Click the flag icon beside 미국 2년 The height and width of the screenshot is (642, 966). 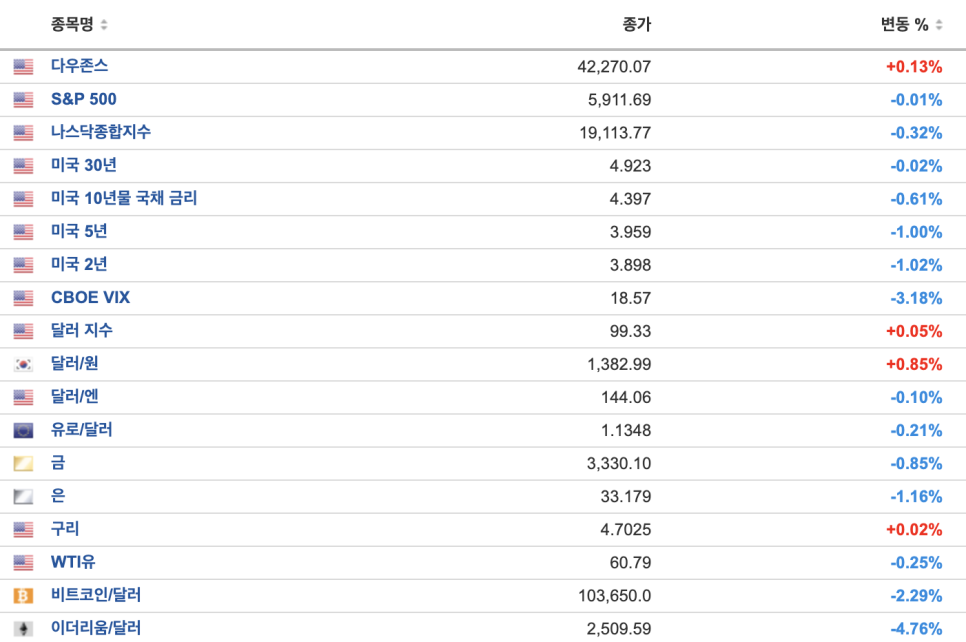pos(23,265)
